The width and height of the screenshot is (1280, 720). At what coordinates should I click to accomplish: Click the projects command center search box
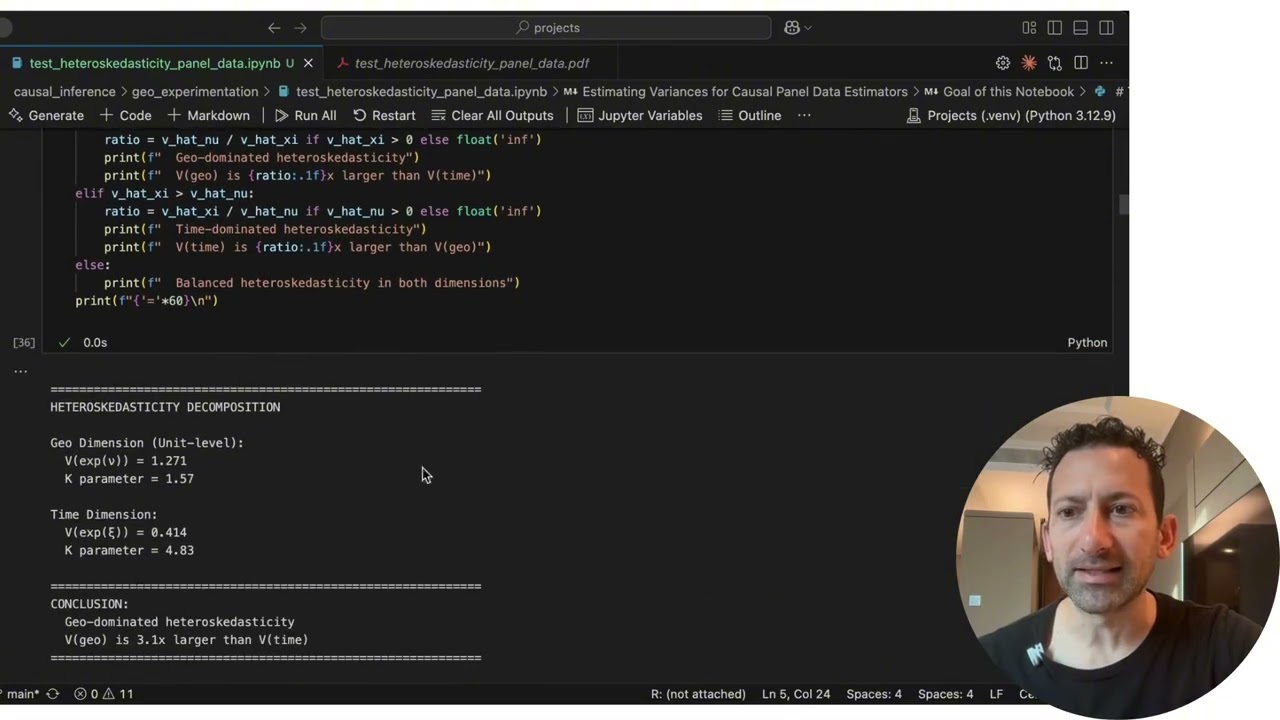click(x=546, y=28)
